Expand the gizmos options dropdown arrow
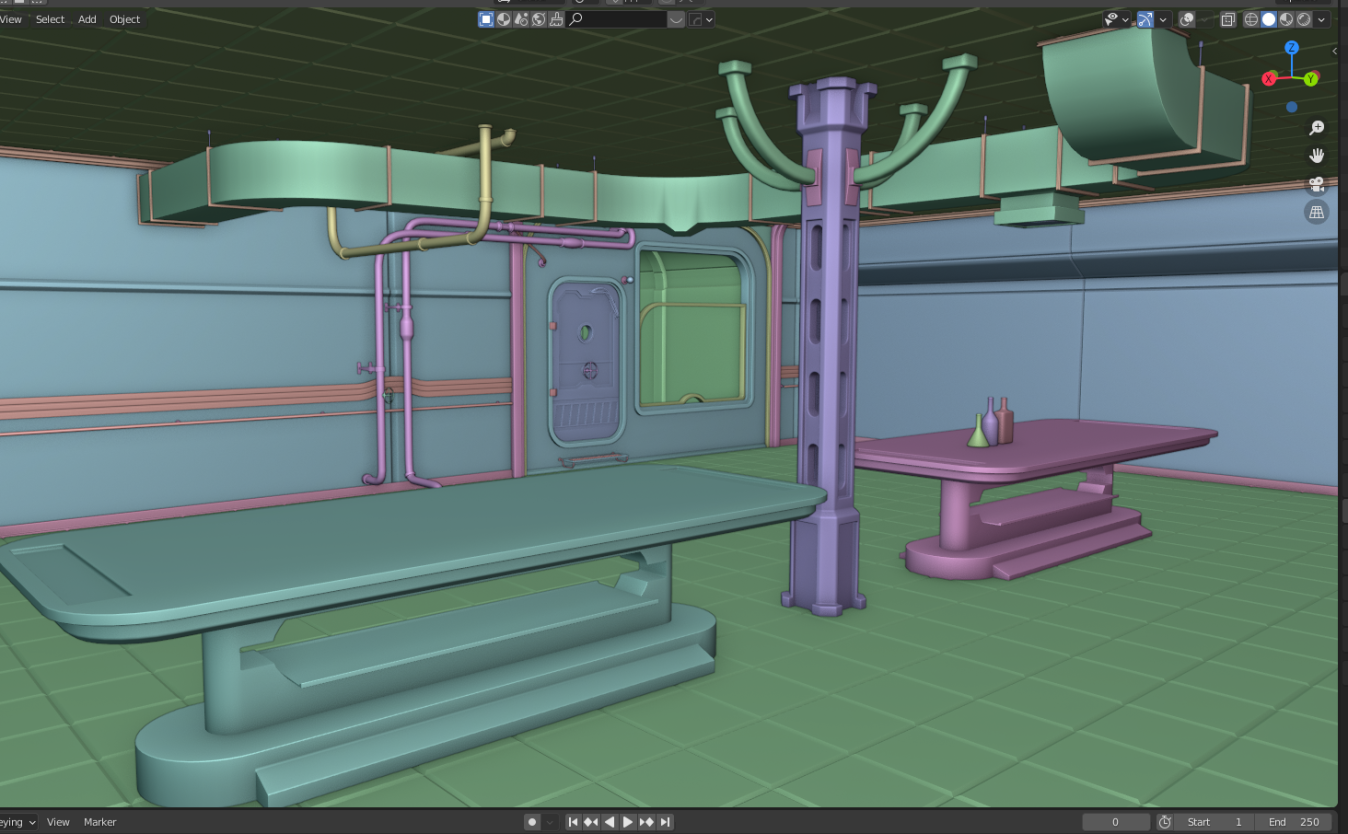 (x=1163, y=19)
